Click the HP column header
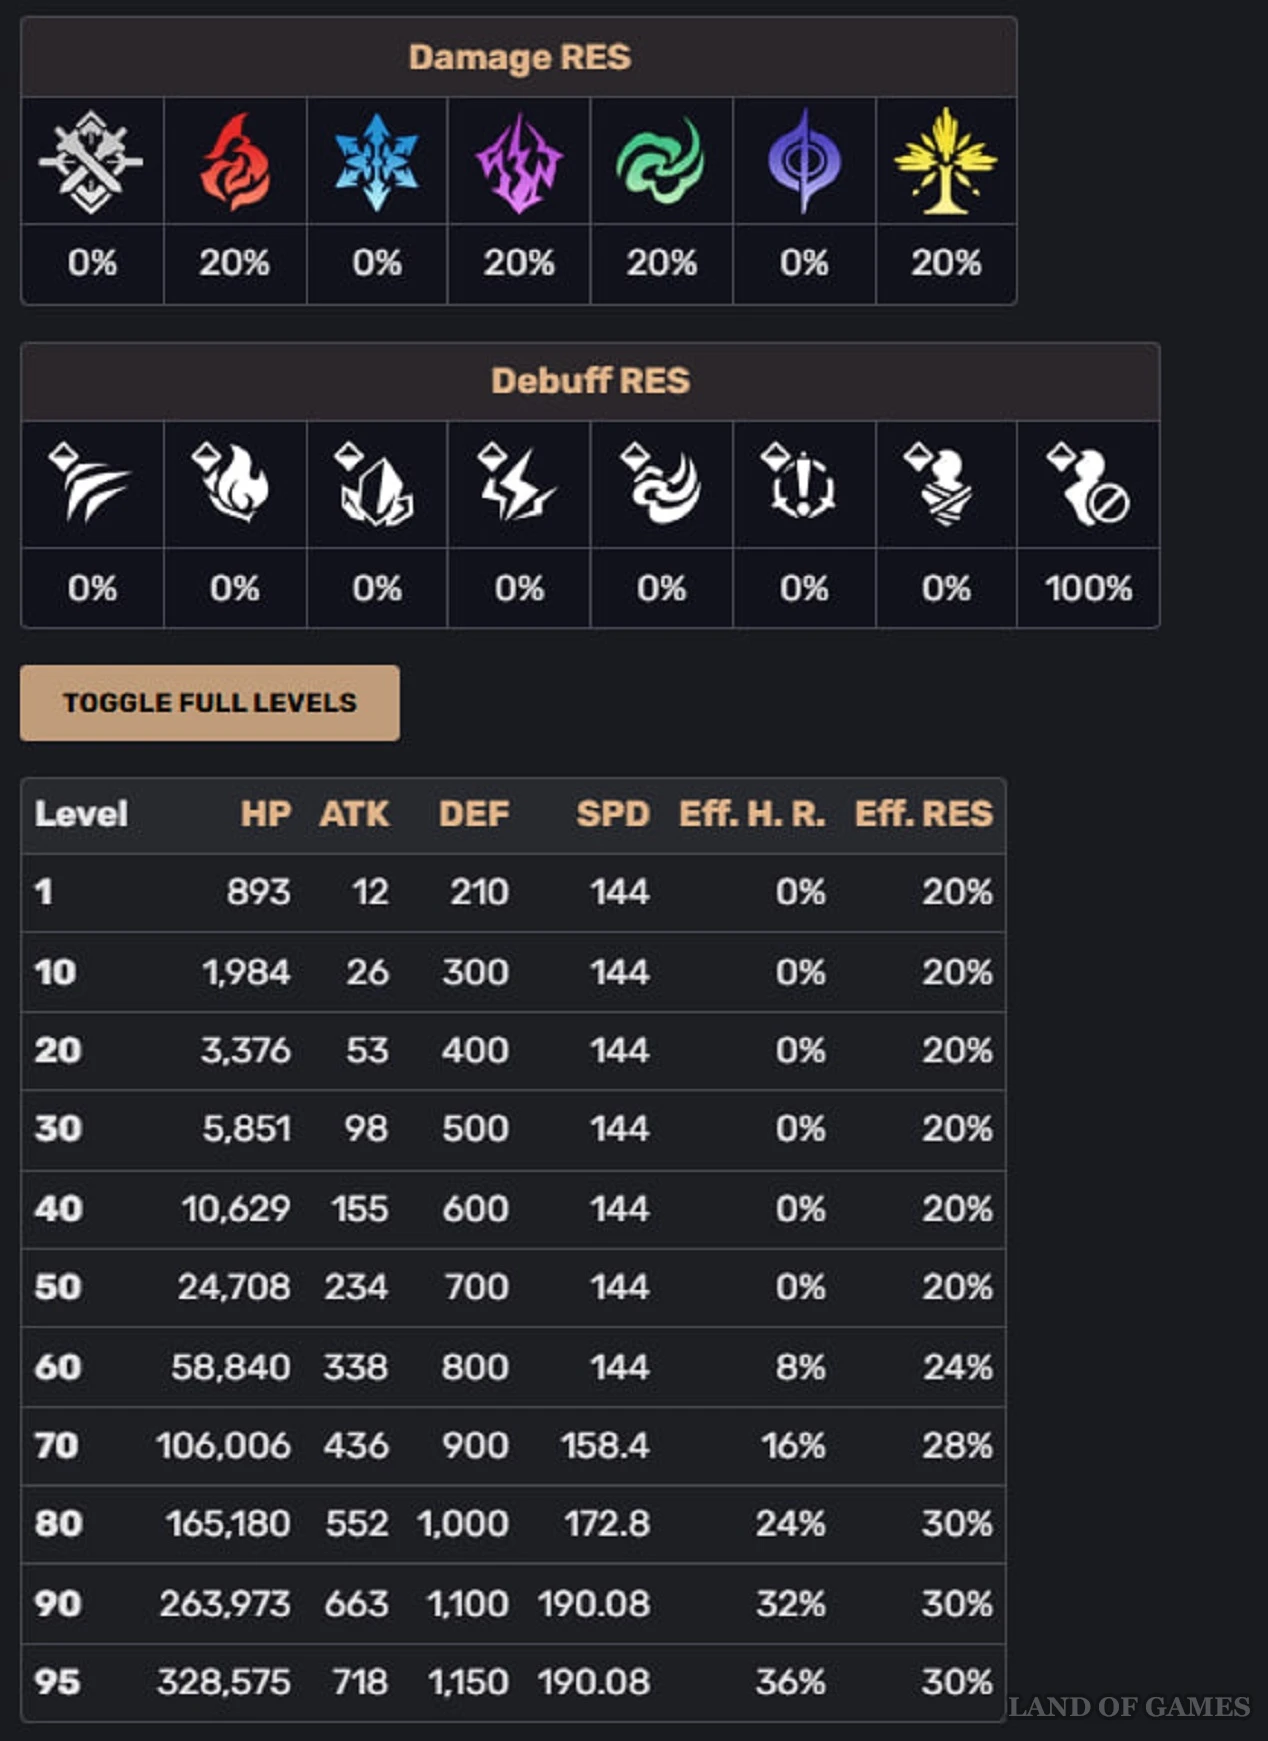Viewport: 1268px width, 1741px height. pos(266,814)
